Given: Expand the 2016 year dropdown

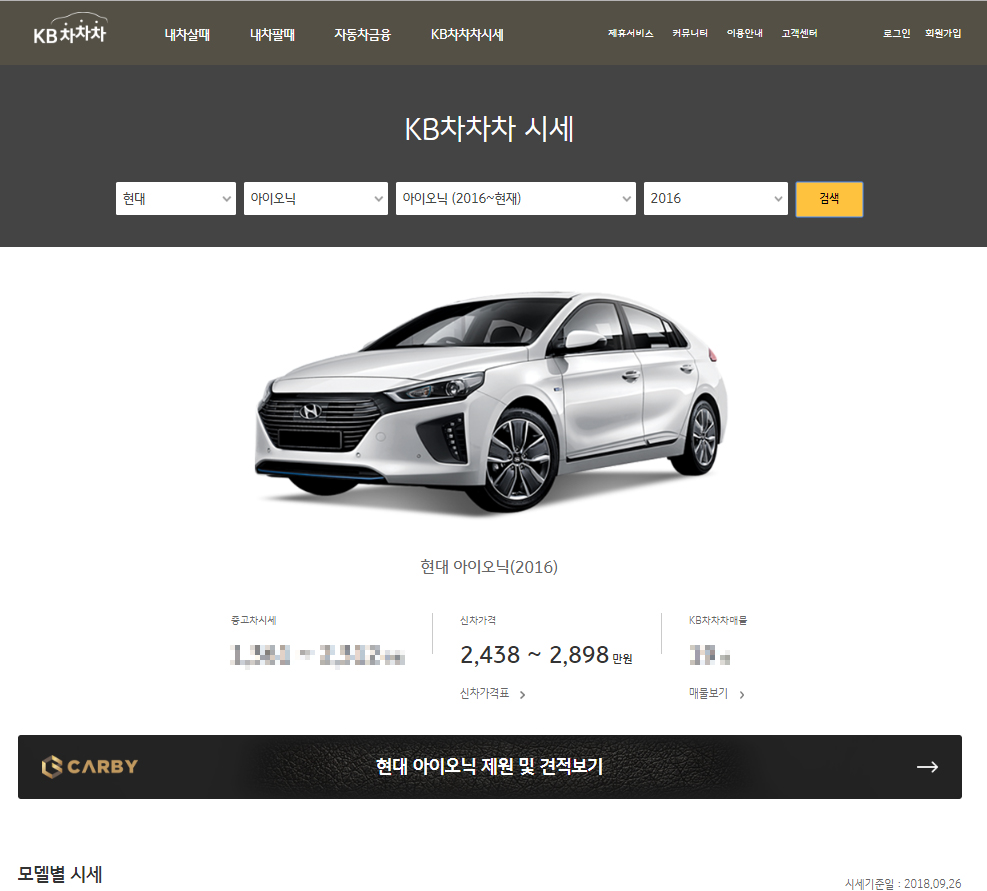Looking at the screenshot, I should [716, 198].
